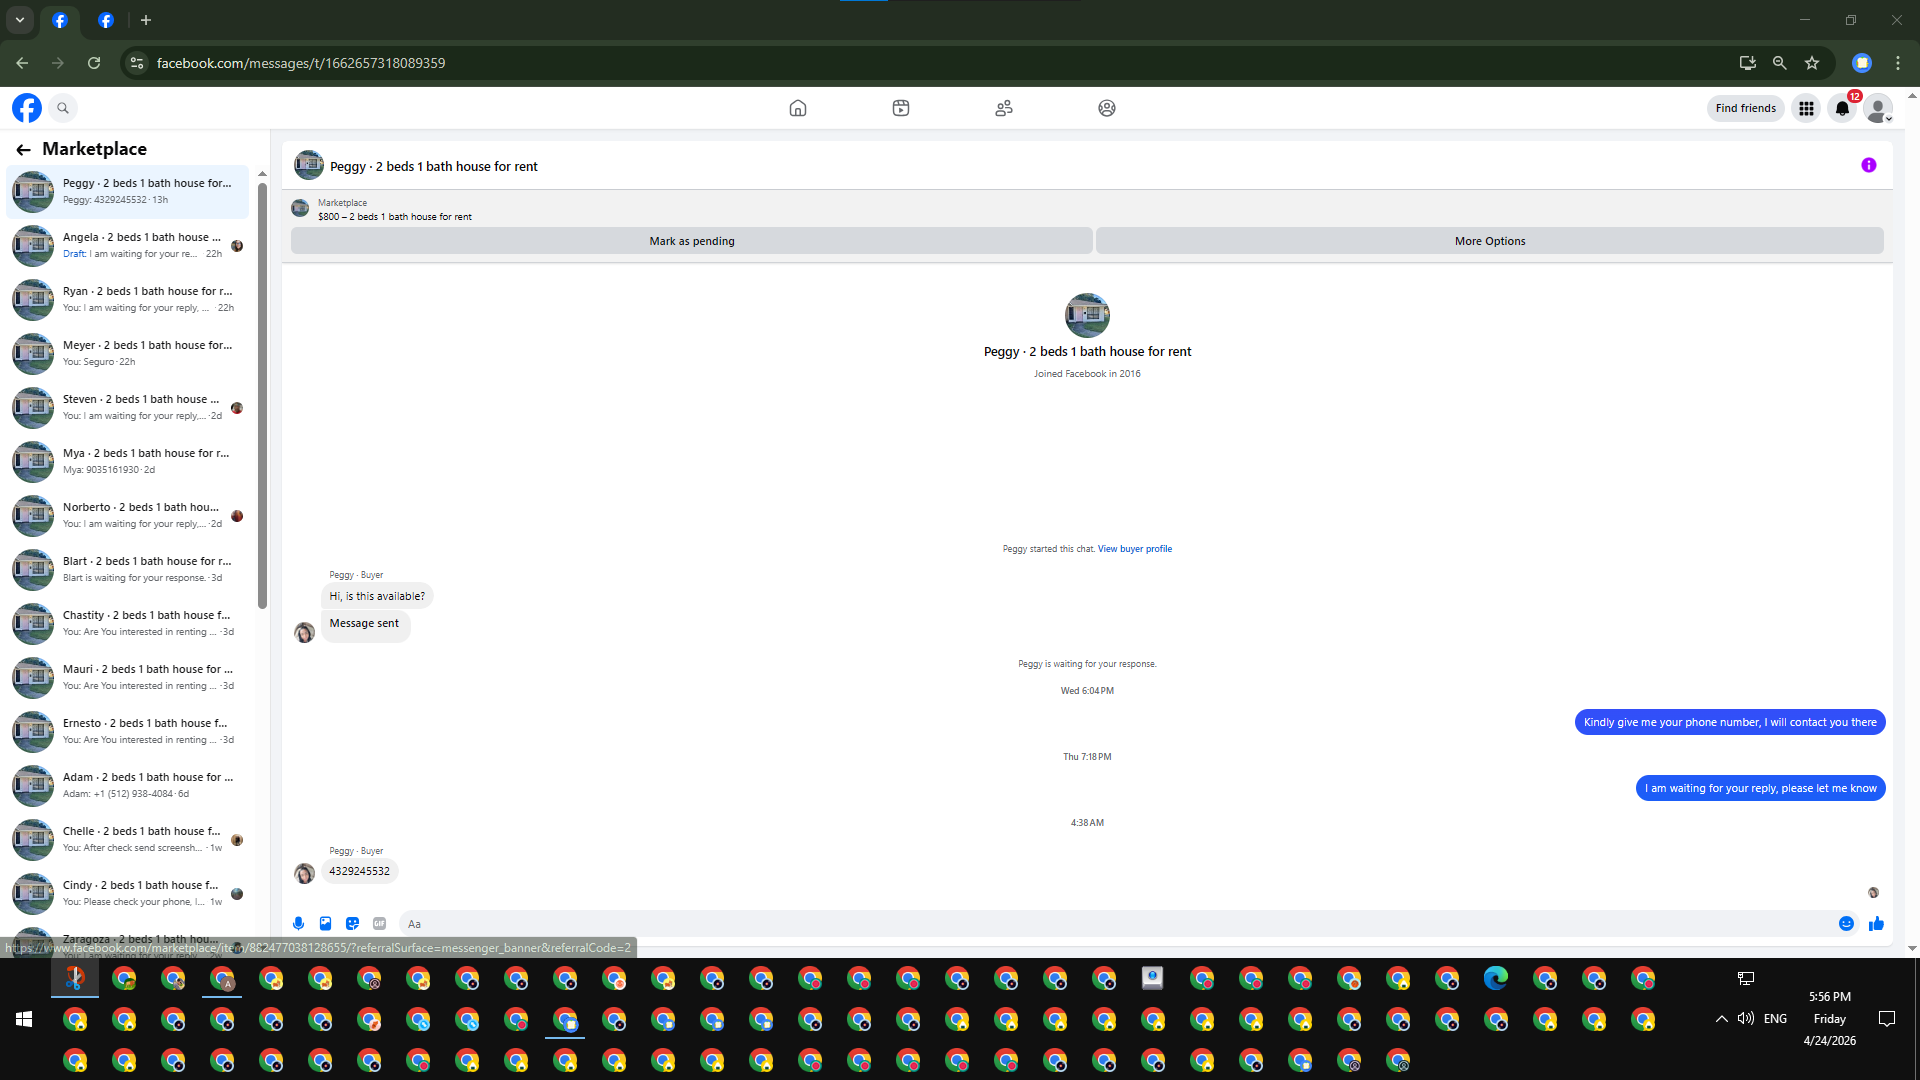
Task: Go back in browser history
Action: (22, 63)
